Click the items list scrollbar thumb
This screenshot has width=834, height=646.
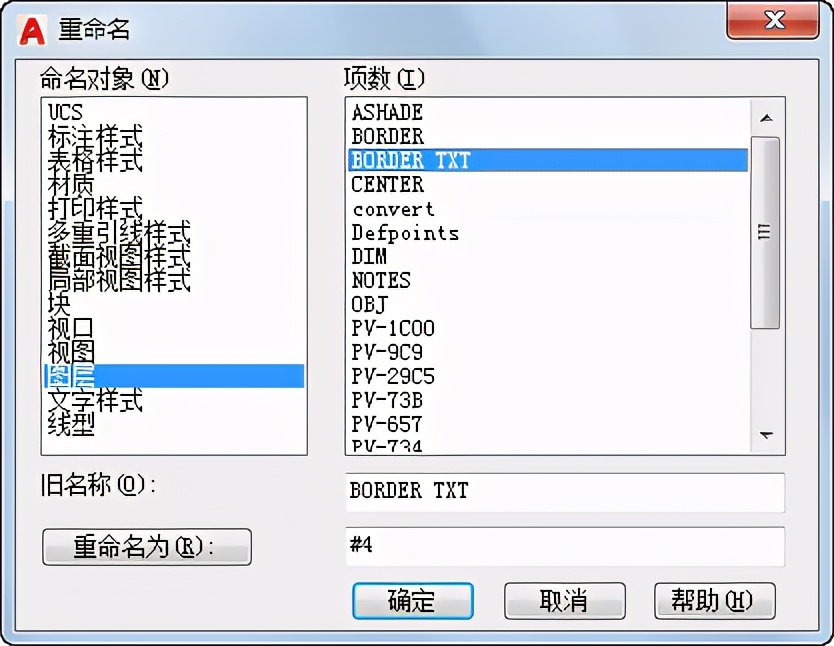point(765,233)
